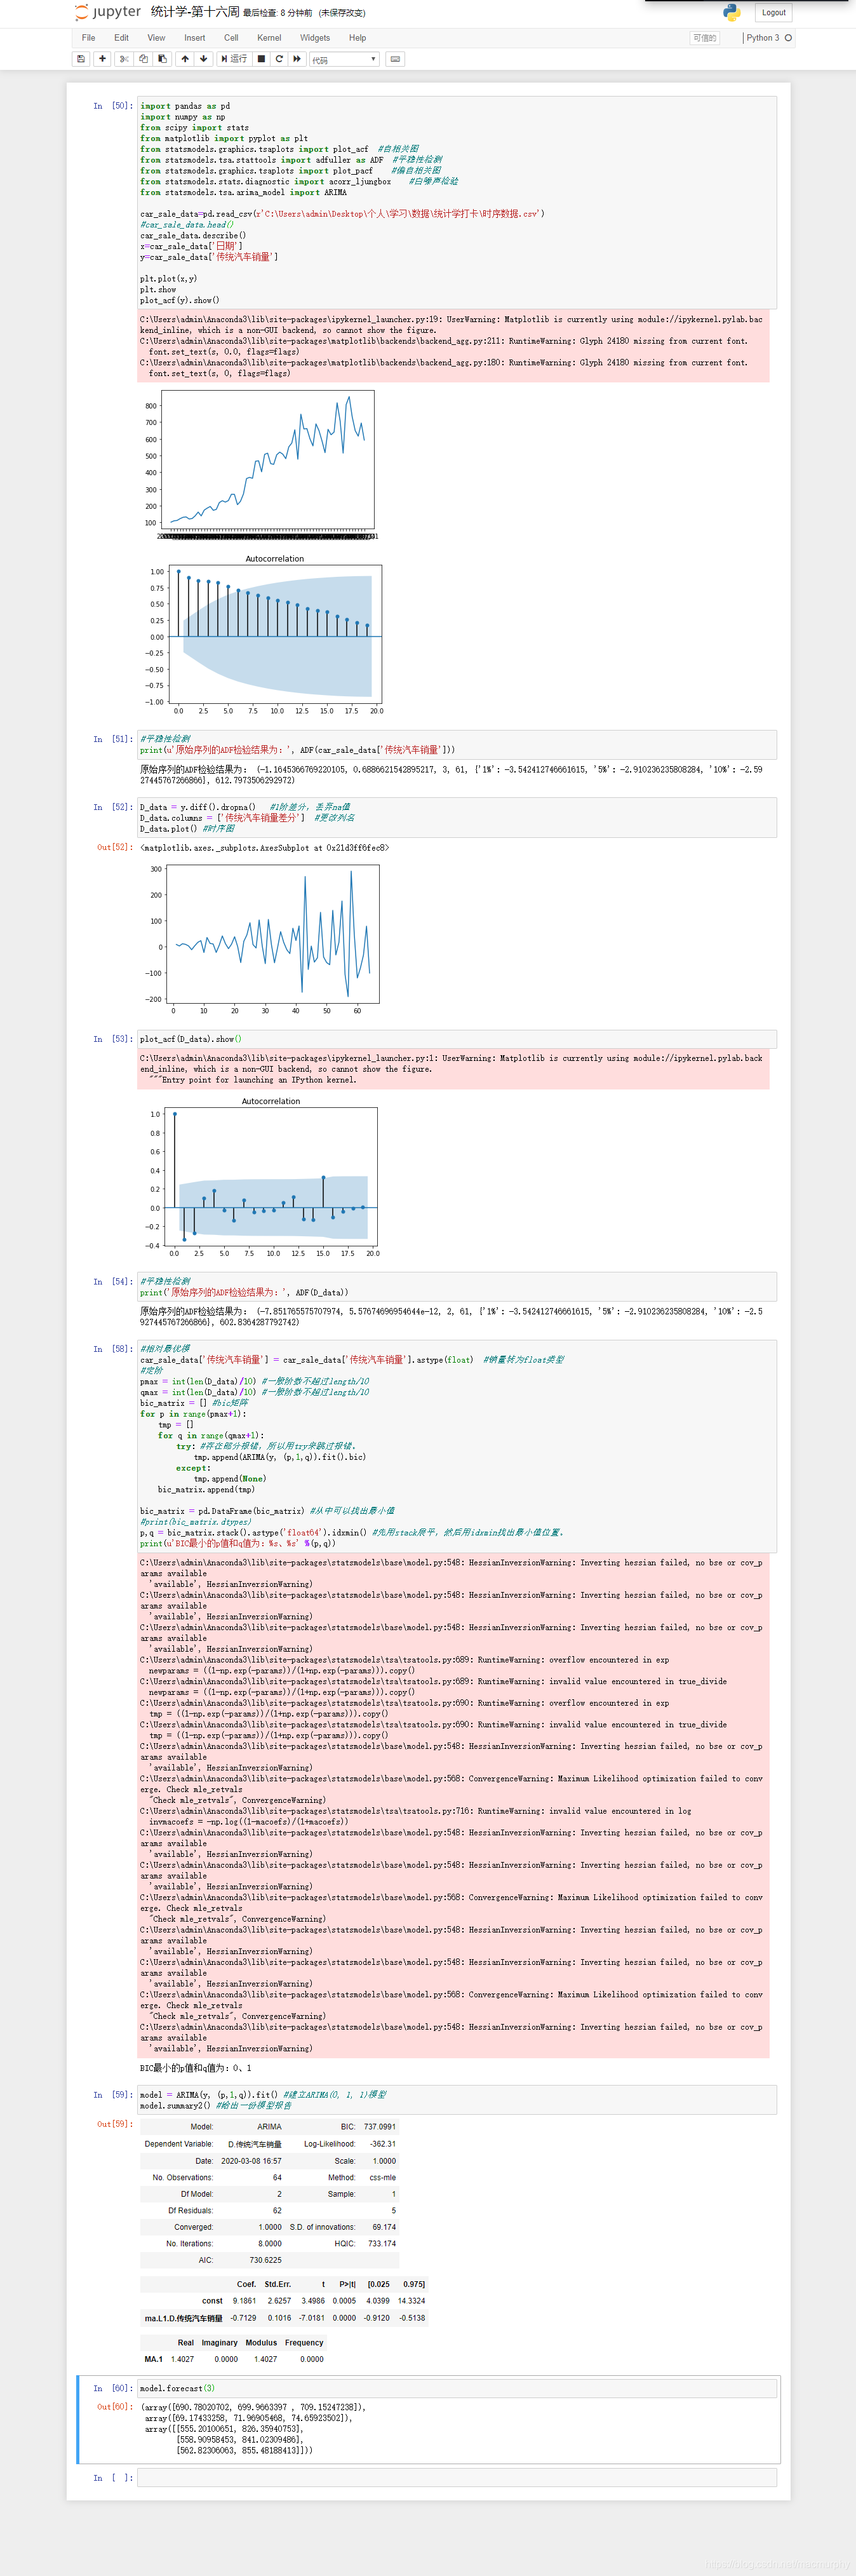The height and width of the screenshot is (2576, 856).
Task: Restart kernel and run all icon
Action: point(297,59)
